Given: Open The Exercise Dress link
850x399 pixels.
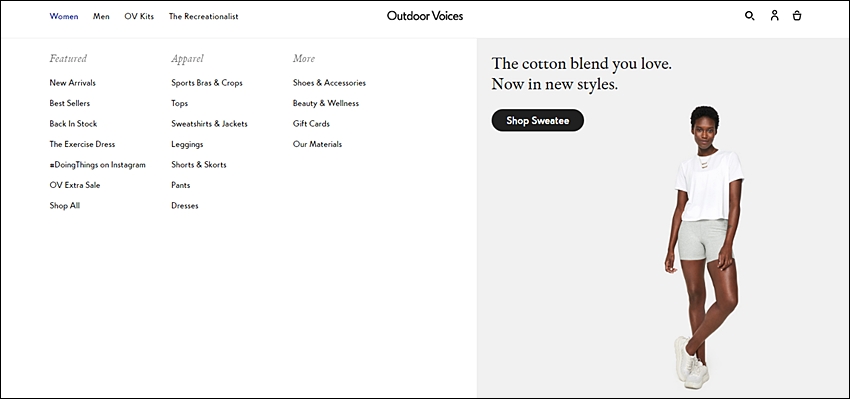Looking at the screenshot, I should [x=82, y=144].
